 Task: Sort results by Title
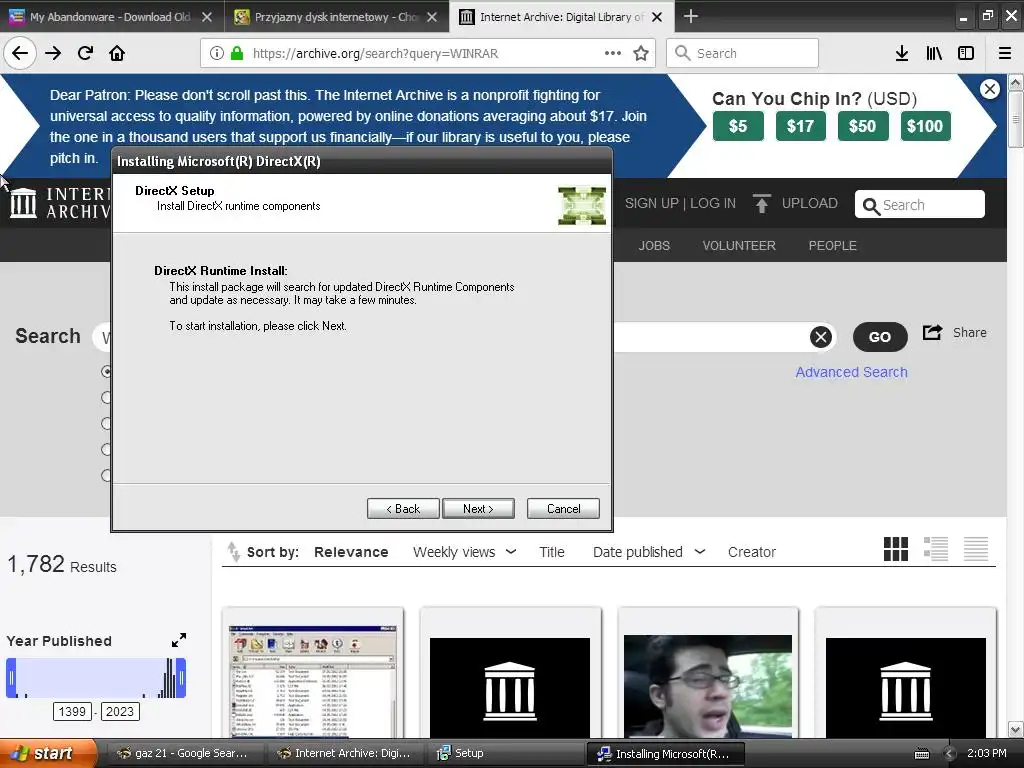pyautogui.click(x=552, y=552)
